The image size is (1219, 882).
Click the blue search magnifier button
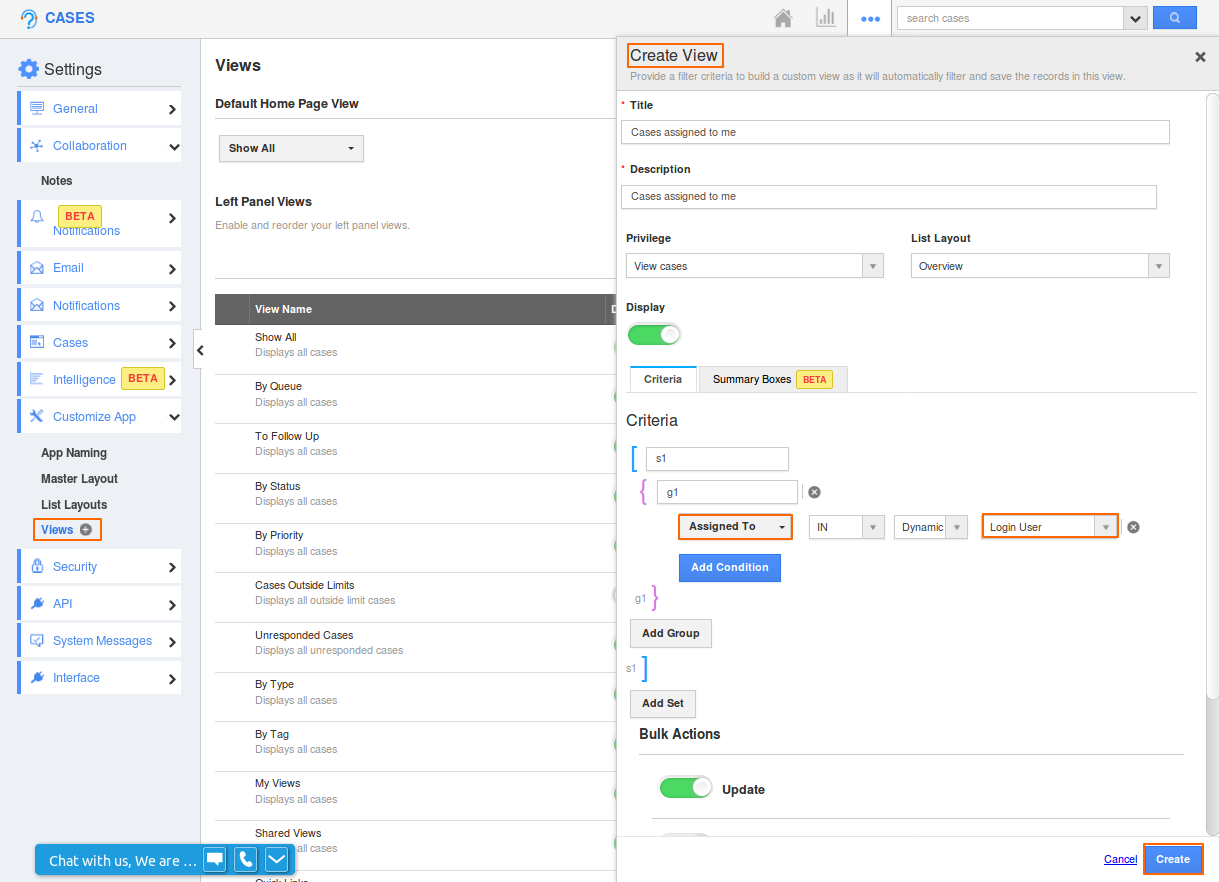(x=1174, y=17)
